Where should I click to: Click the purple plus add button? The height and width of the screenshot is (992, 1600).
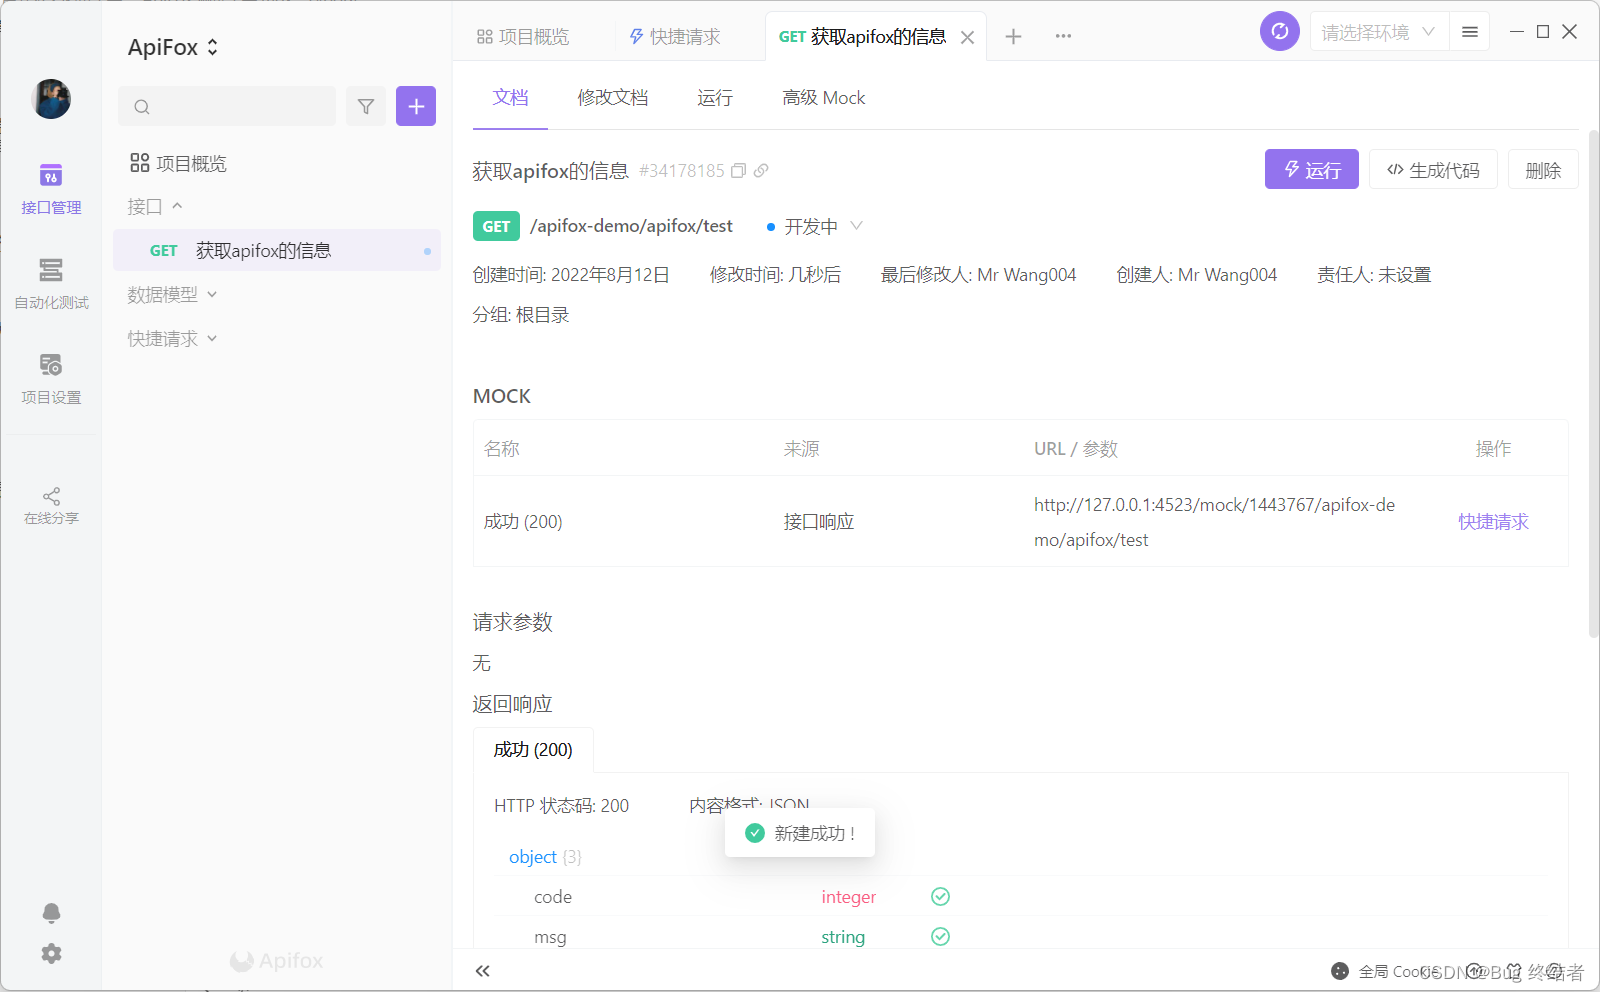pyautogui.click(x=416, y=106)
